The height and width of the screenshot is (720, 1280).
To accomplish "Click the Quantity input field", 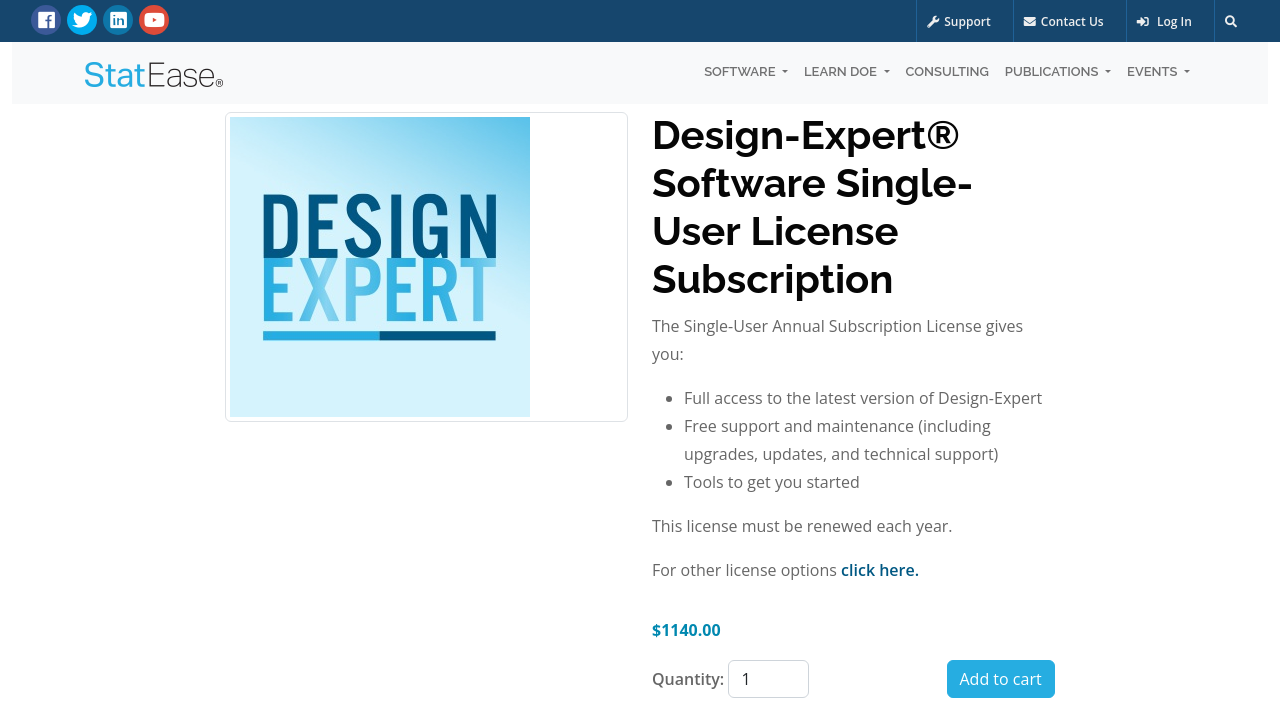I will (x=768, y=679).
